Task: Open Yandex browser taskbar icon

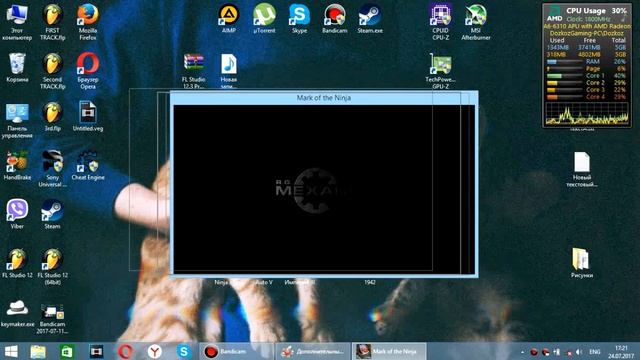Action: [x=154, y=351]
